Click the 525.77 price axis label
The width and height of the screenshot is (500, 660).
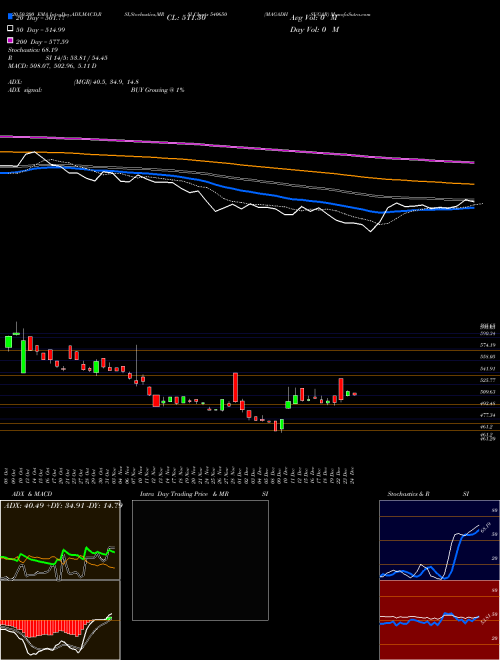(488, 380)
